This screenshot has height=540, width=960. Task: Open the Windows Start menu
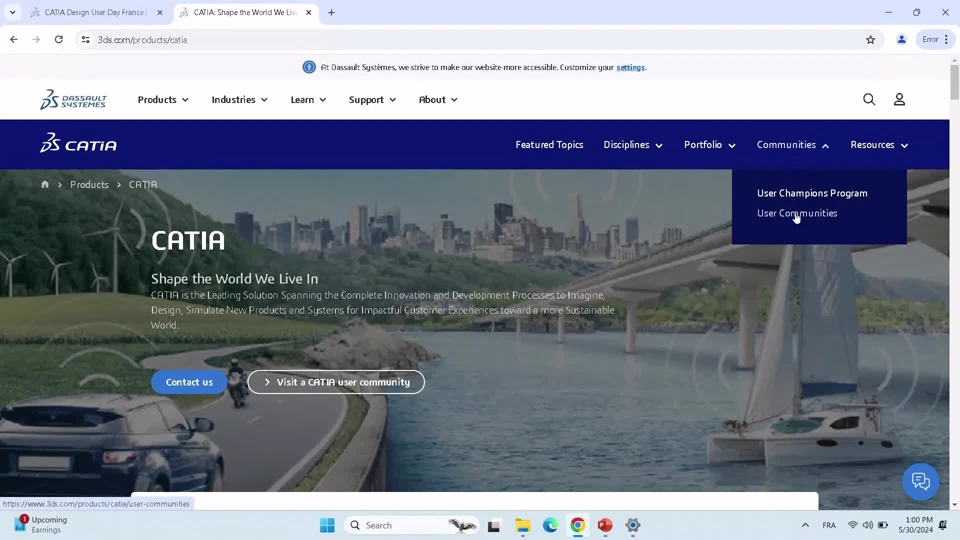point(327,525)
